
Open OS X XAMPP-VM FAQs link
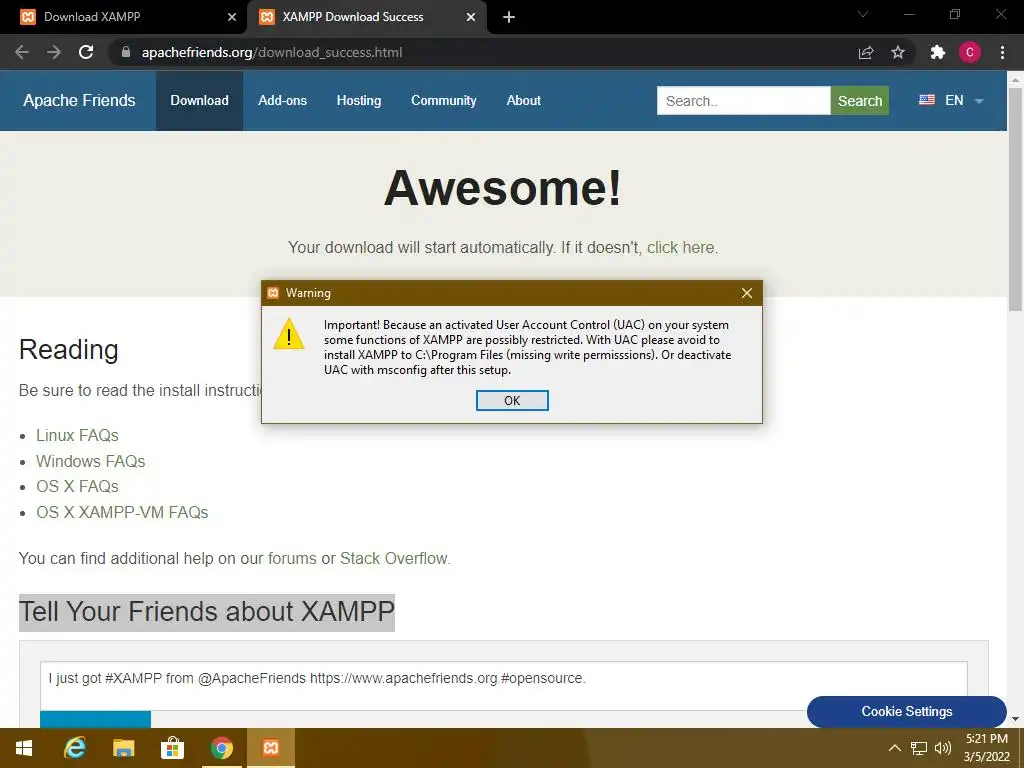122,512
